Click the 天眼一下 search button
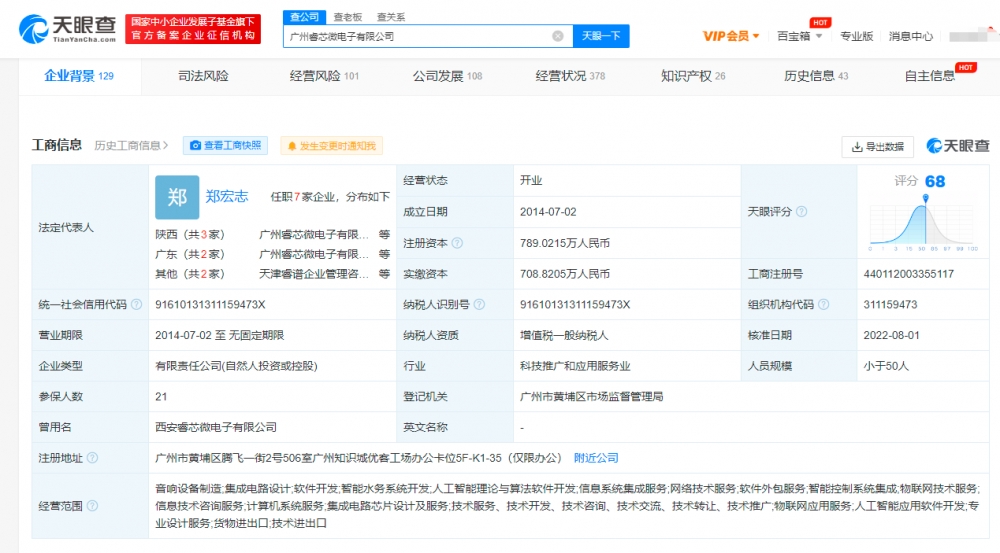This screenshot has height=553, width=1000. tap(601, 36)
